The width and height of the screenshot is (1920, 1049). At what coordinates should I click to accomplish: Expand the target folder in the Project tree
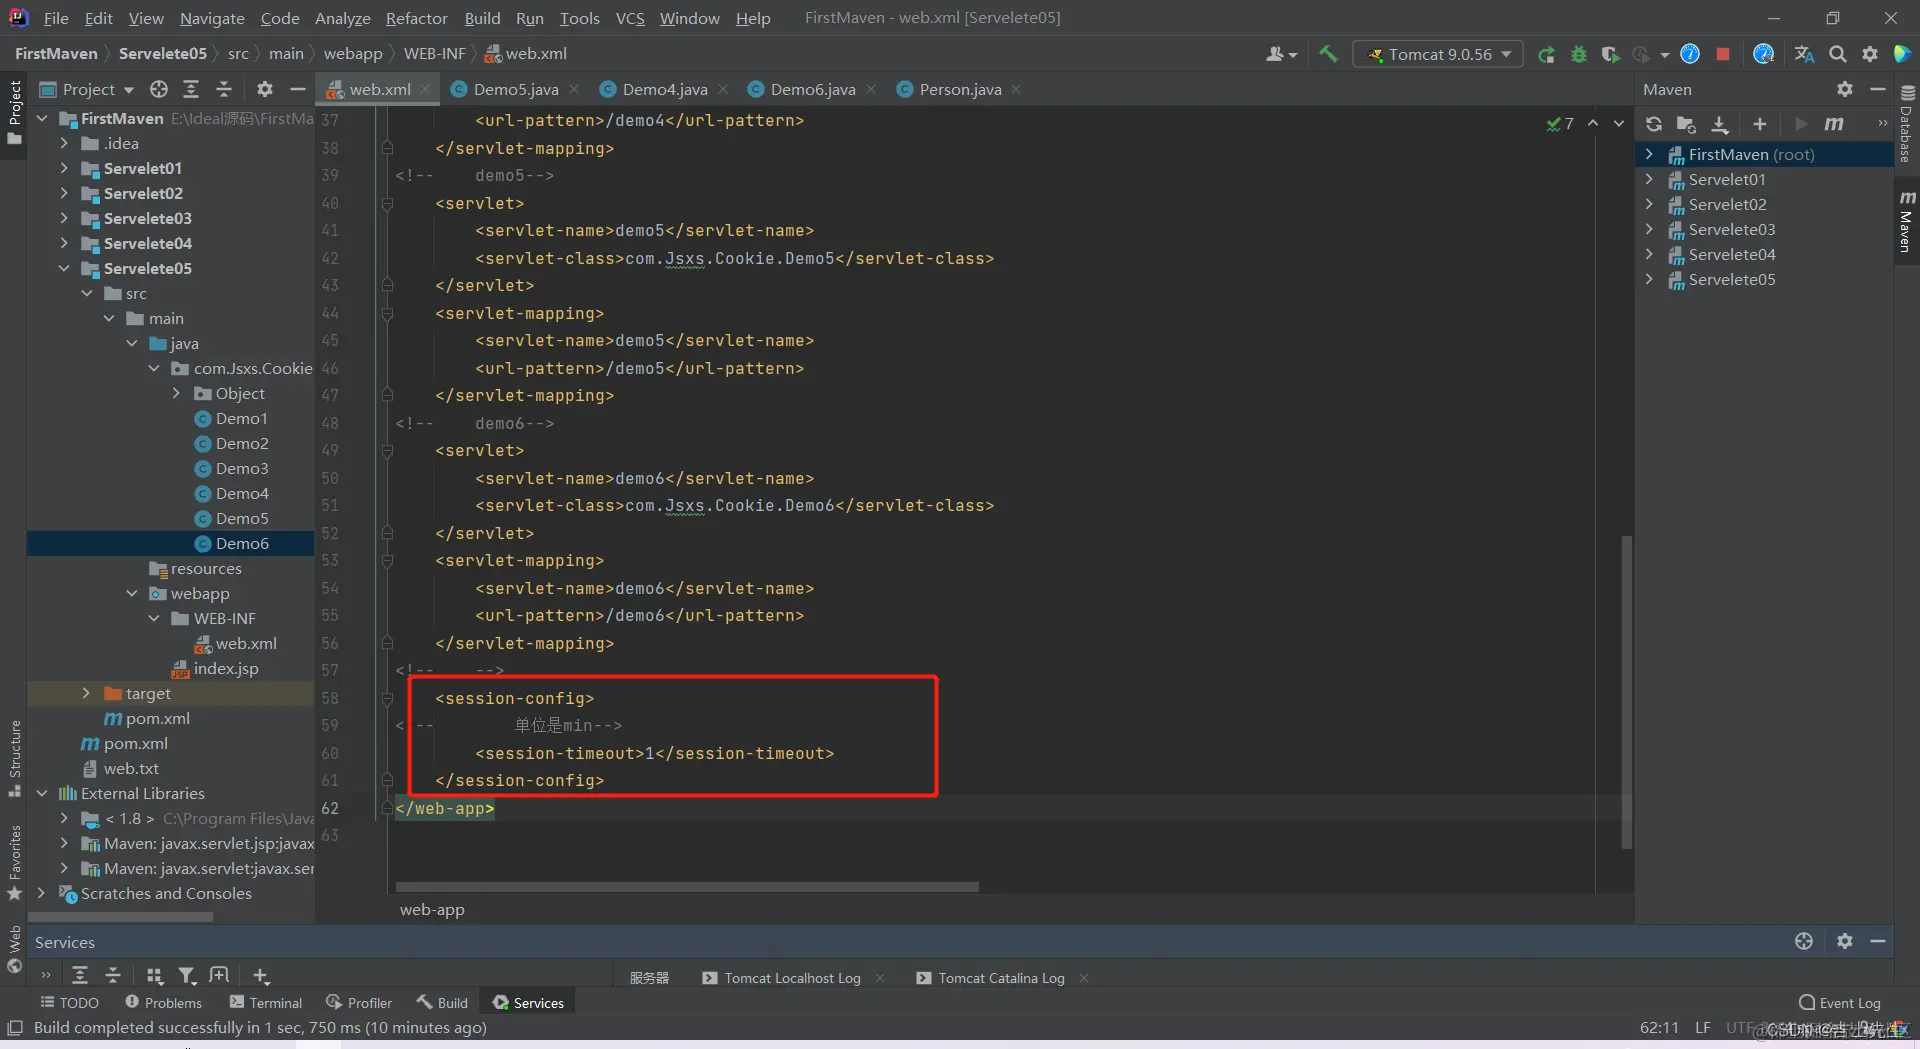pyautogui.click(x=86, y=693)
